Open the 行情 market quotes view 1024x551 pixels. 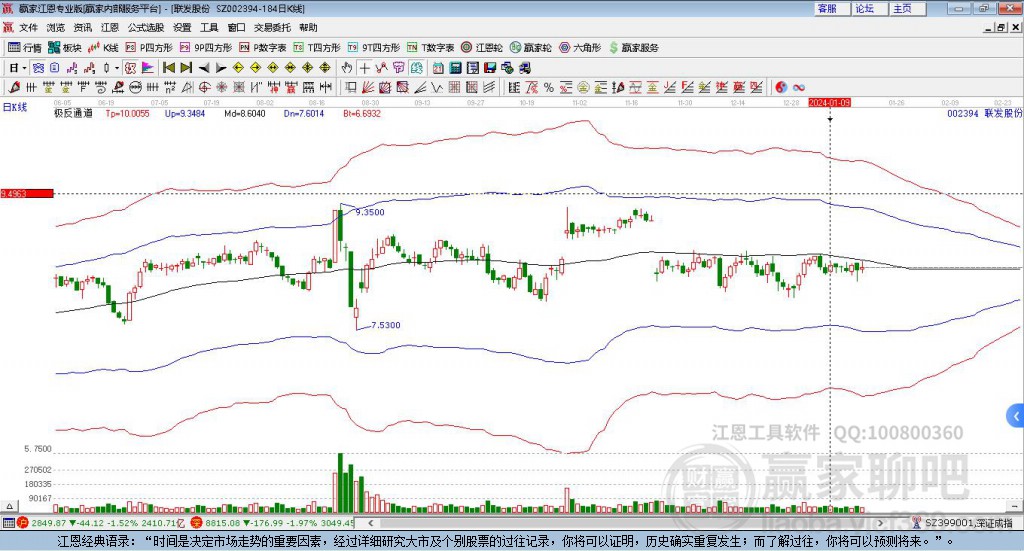pos(24,48)
